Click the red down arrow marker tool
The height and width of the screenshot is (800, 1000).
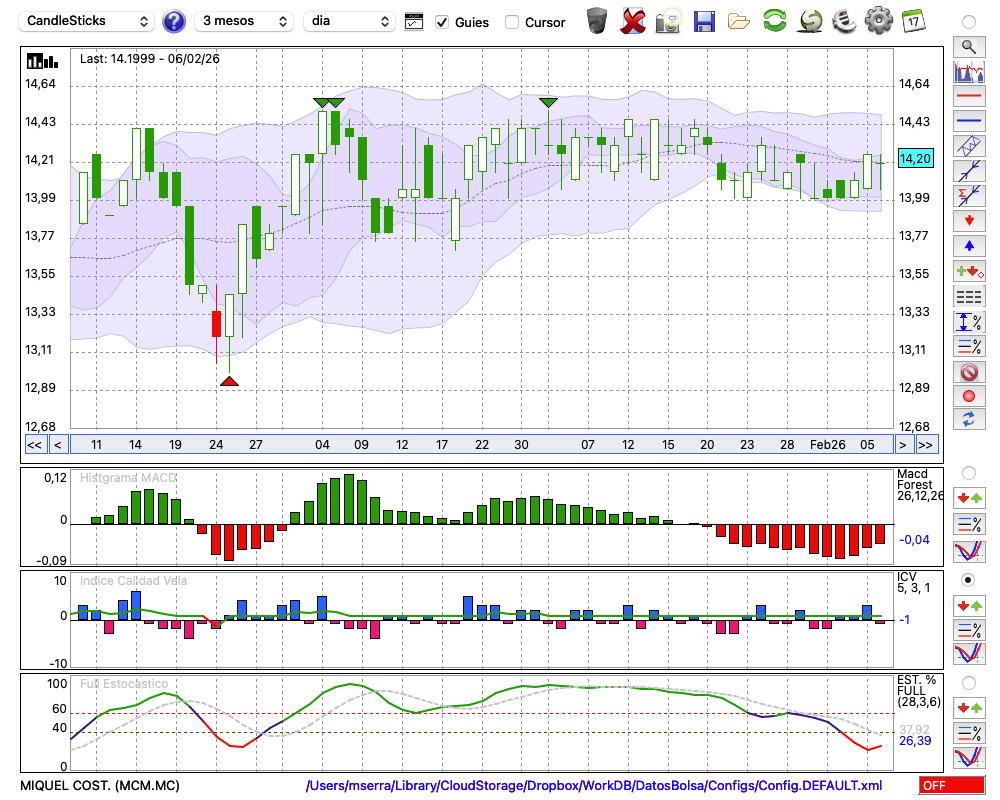coord(969,221)
